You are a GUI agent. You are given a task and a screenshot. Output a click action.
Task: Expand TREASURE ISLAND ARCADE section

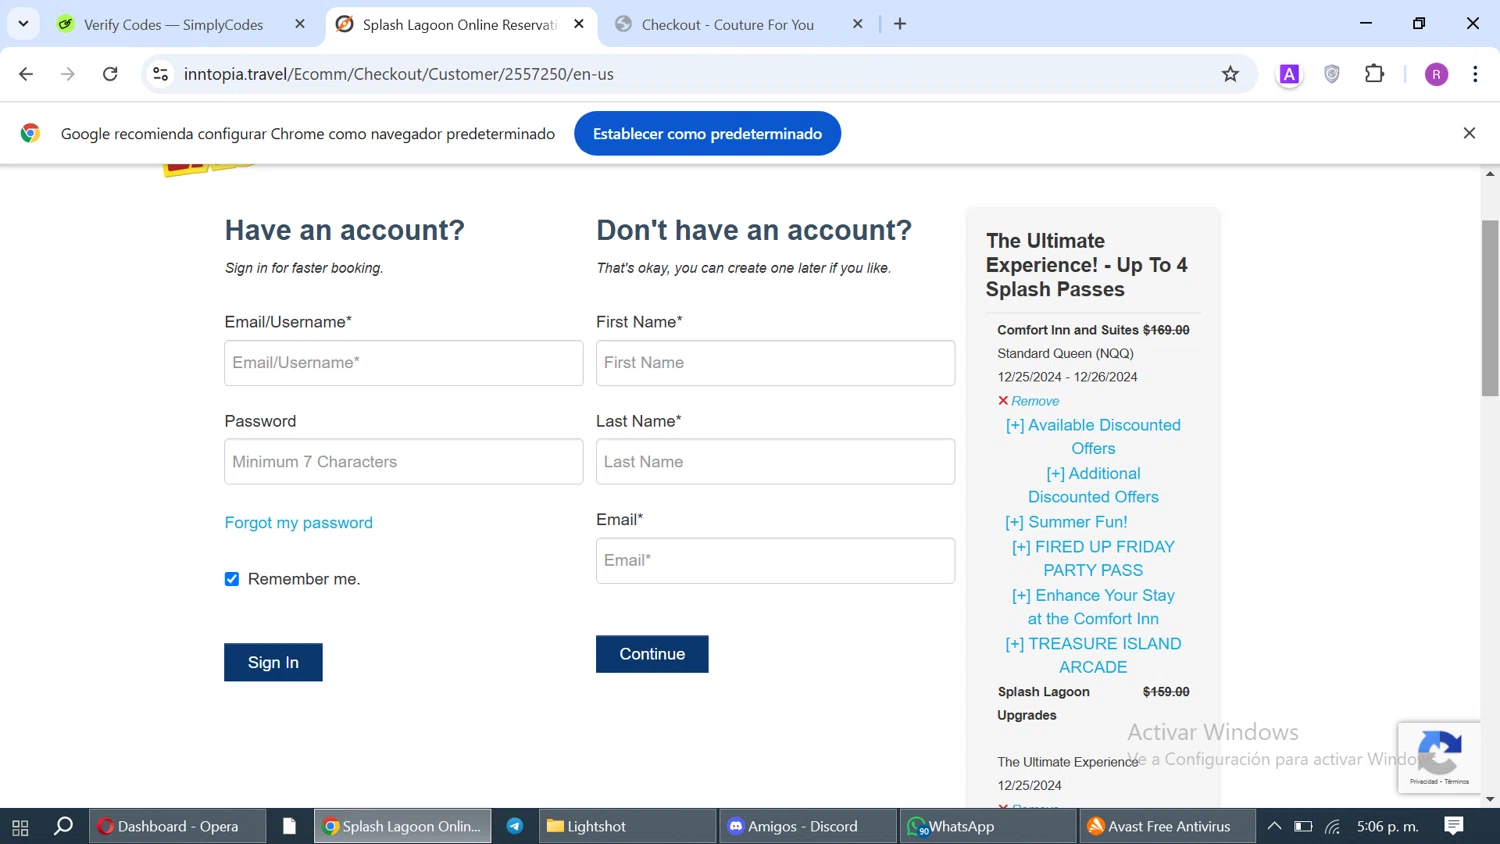click(x=1093, y=655)
